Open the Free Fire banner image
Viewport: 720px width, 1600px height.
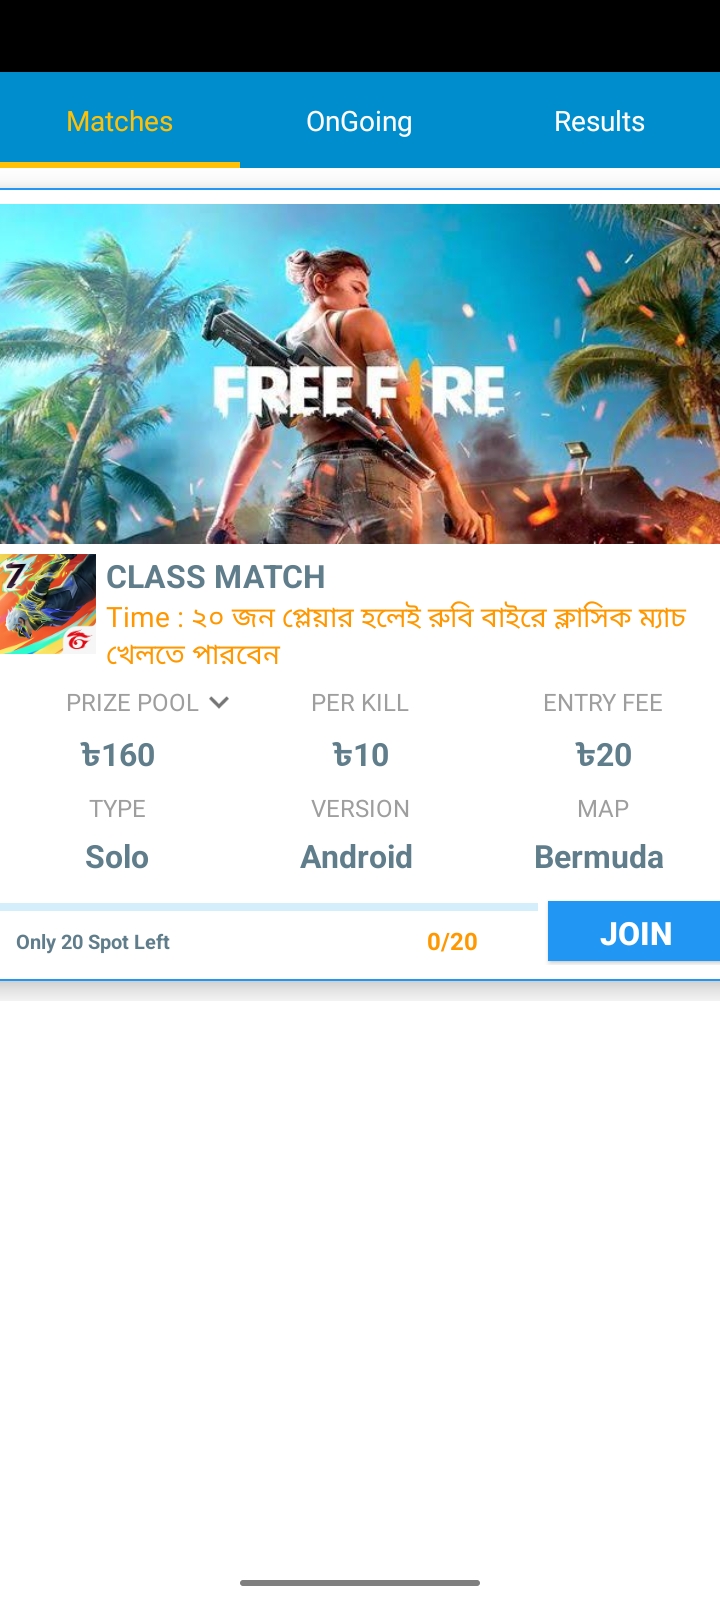(x=360, y=374)
